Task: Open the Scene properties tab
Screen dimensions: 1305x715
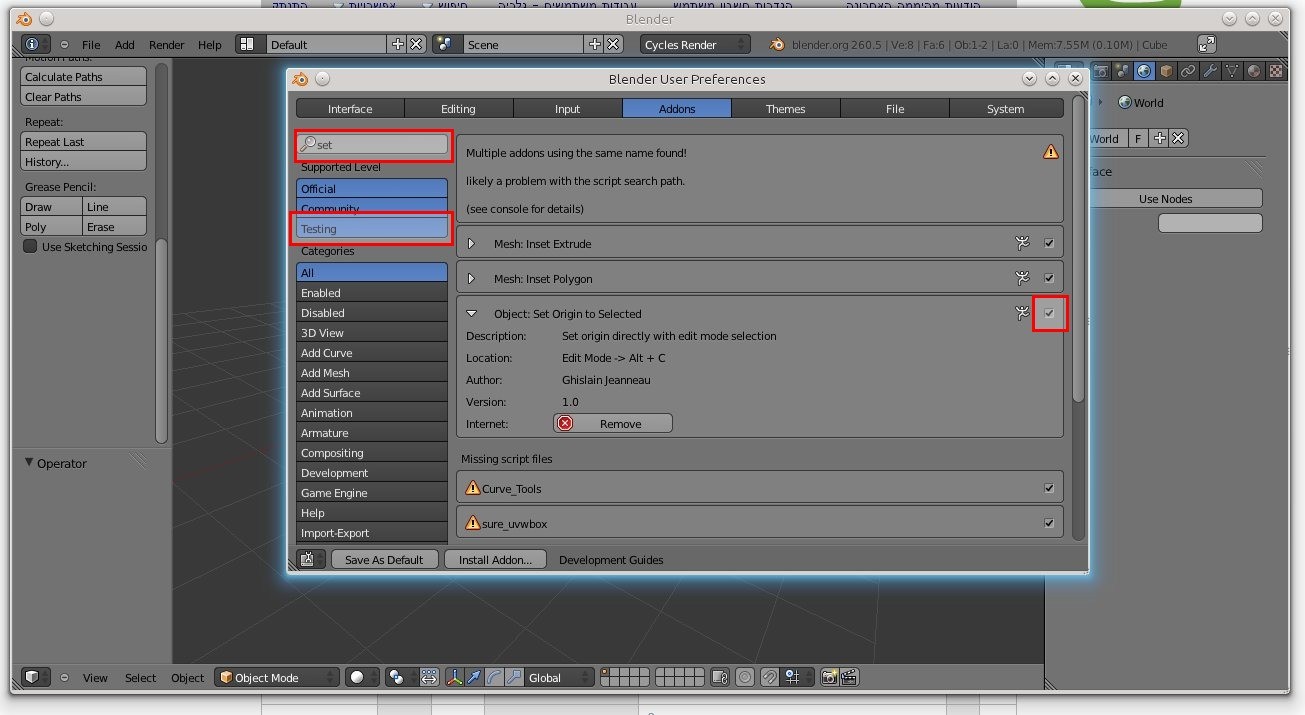Action: tap(1123, 71)
